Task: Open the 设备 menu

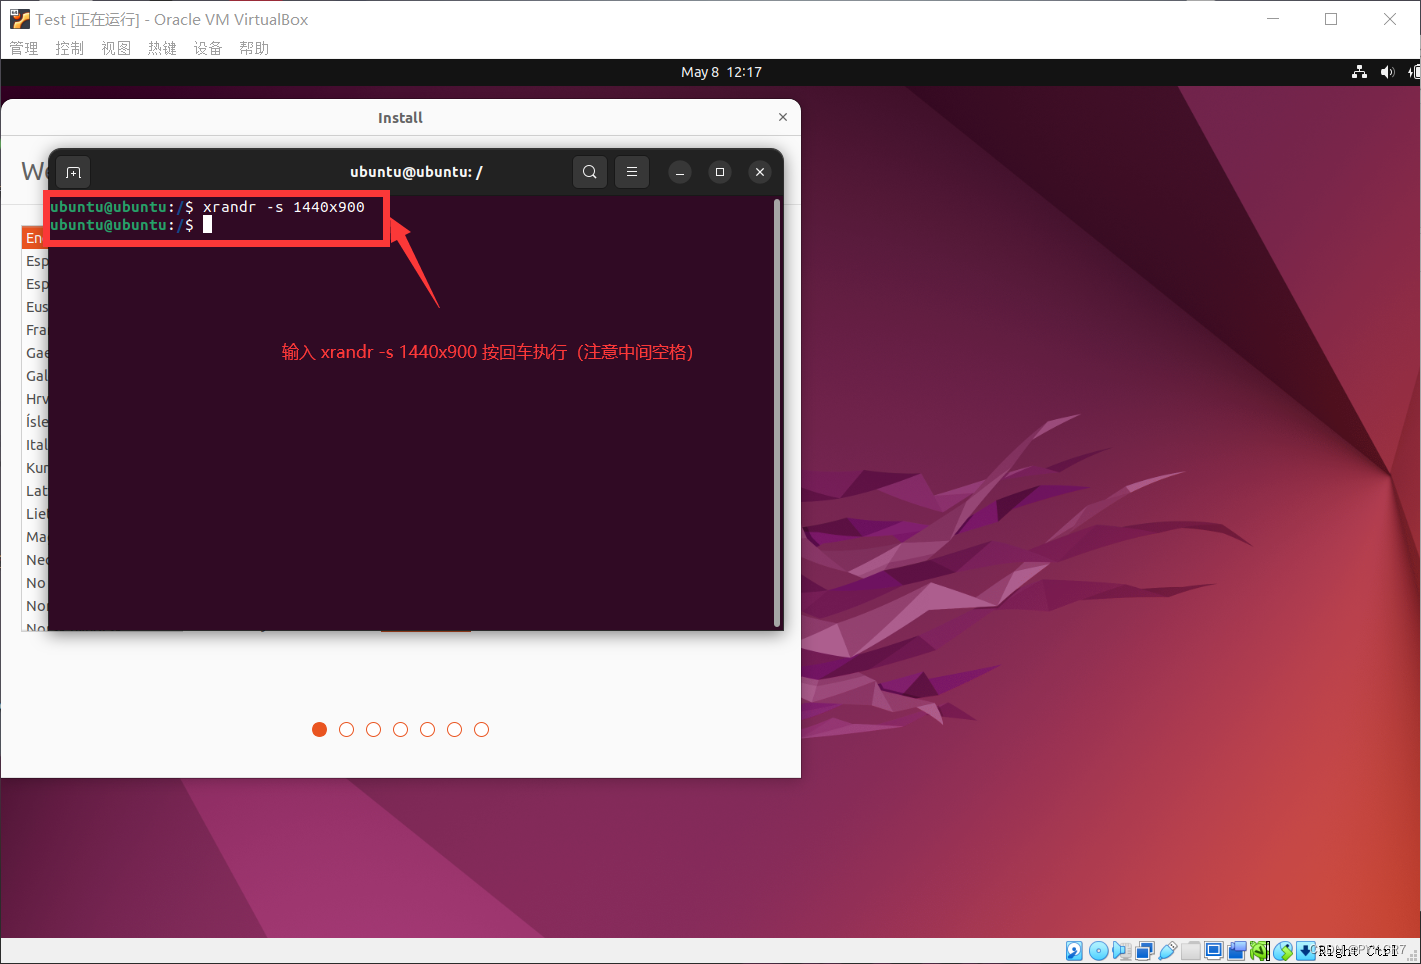Action: pos(208,48)
